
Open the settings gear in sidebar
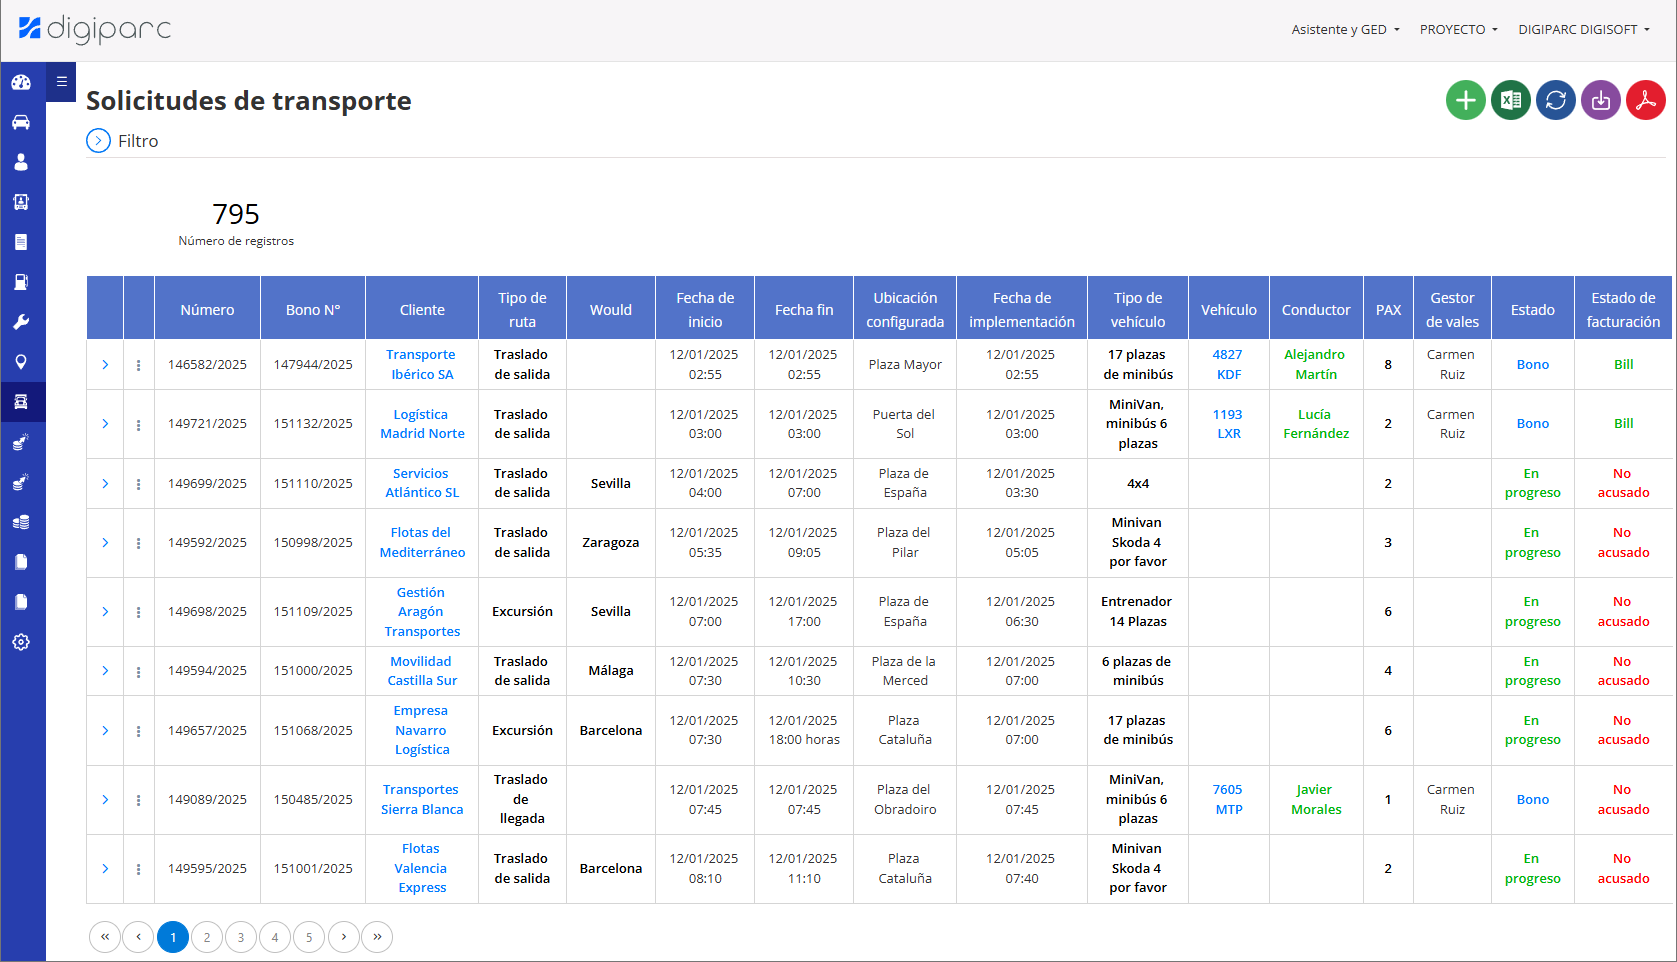[x=21, y=642]
